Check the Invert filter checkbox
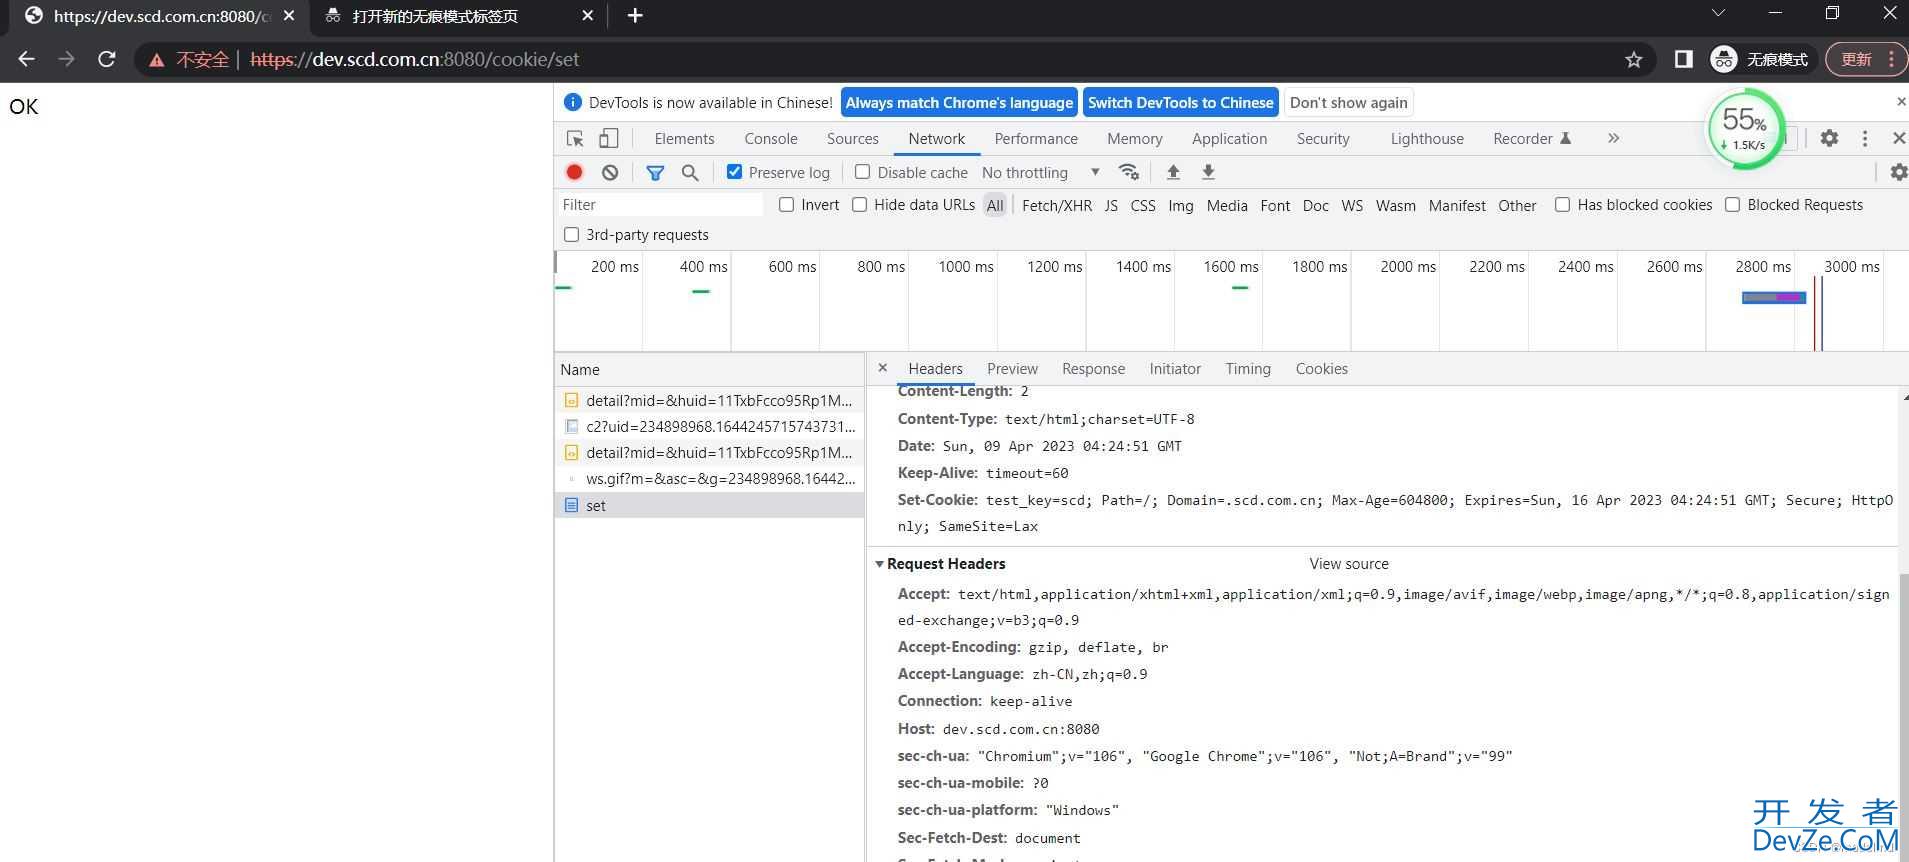This screenshot has height=862, width=1909. click(787, 205)
